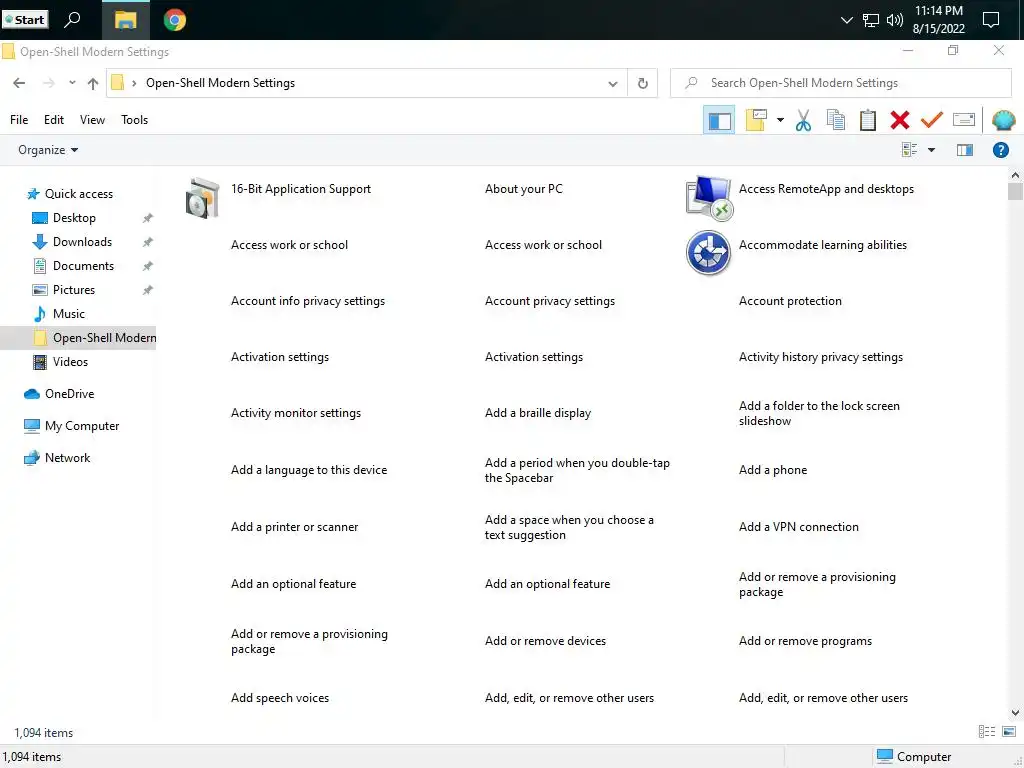Open Accommodate learning abilities icon
This screenshot has height=768, width=1024.
coord(709,253)
